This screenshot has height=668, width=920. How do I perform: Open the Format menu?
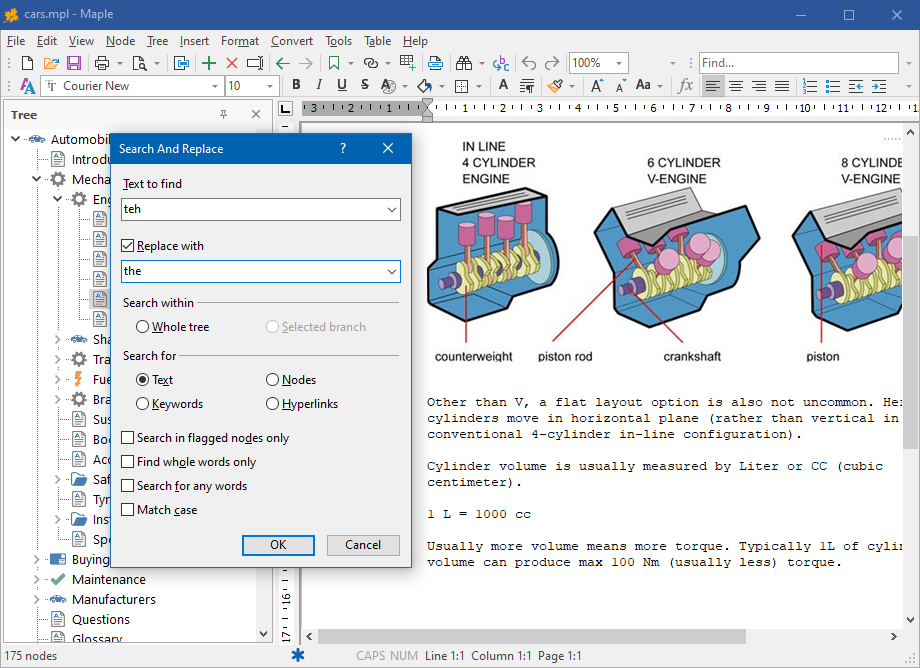pos(239,41)
